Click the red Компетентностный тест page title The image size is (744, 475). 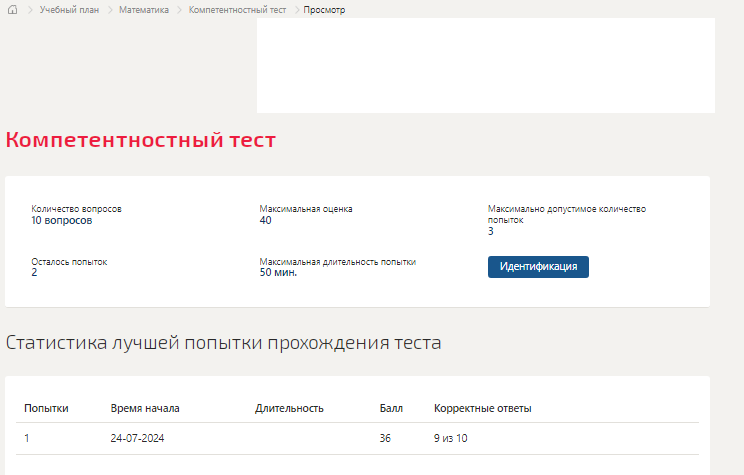coord(140,140)
